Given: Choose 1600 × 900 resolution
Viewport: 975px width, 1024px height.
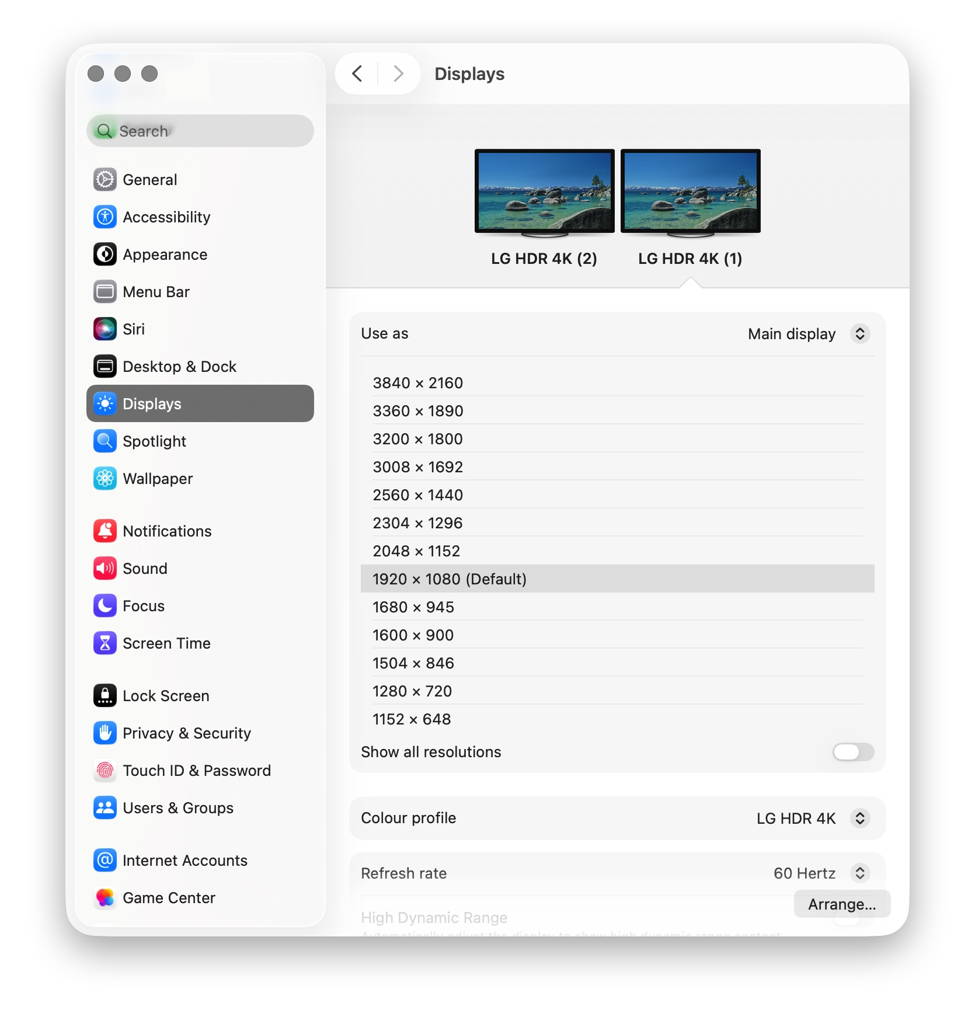Looking at the screenshot, I should click(617, 635).
